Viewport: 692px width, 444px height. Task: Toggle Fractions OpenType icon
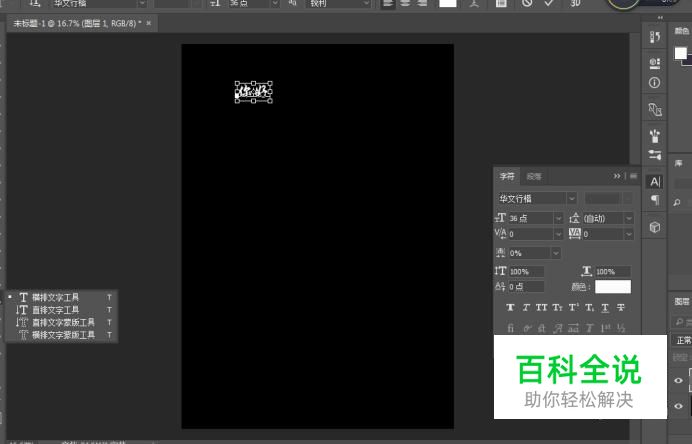[621, 328]
